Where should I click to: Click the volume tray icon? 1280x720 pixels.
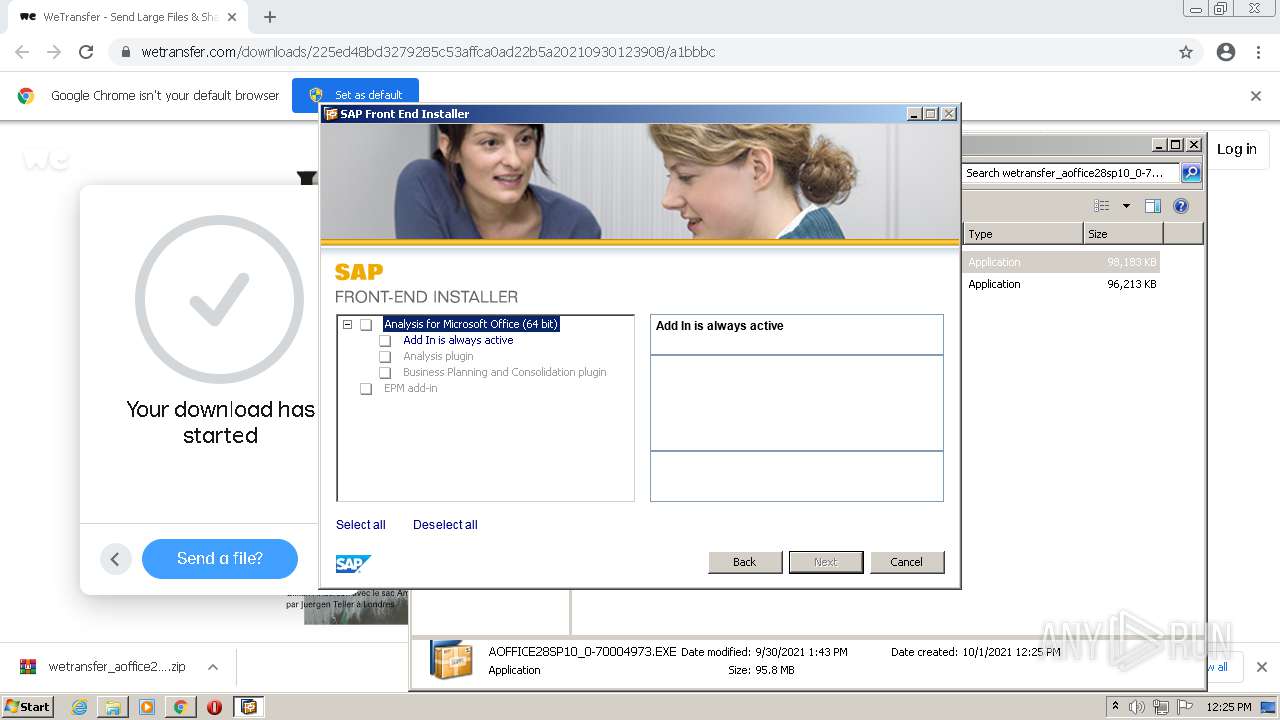(x=1137, y=707)
